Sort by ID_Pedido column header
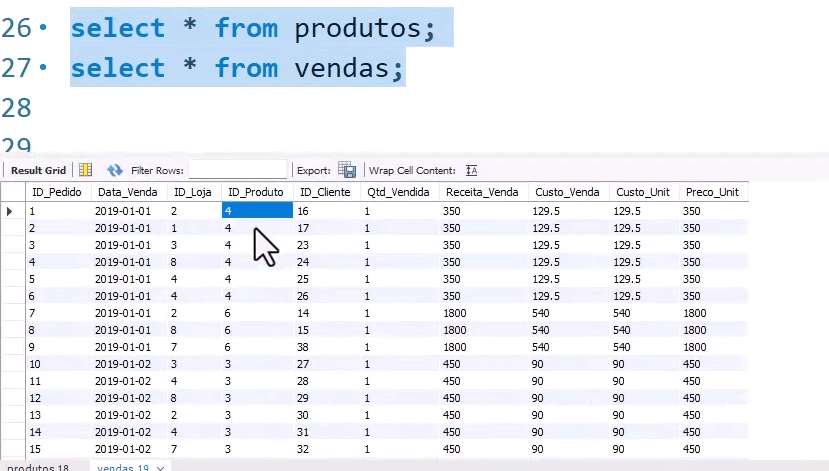Image resolution: width=829 pixels, height=471 pixels. (57, 192)
